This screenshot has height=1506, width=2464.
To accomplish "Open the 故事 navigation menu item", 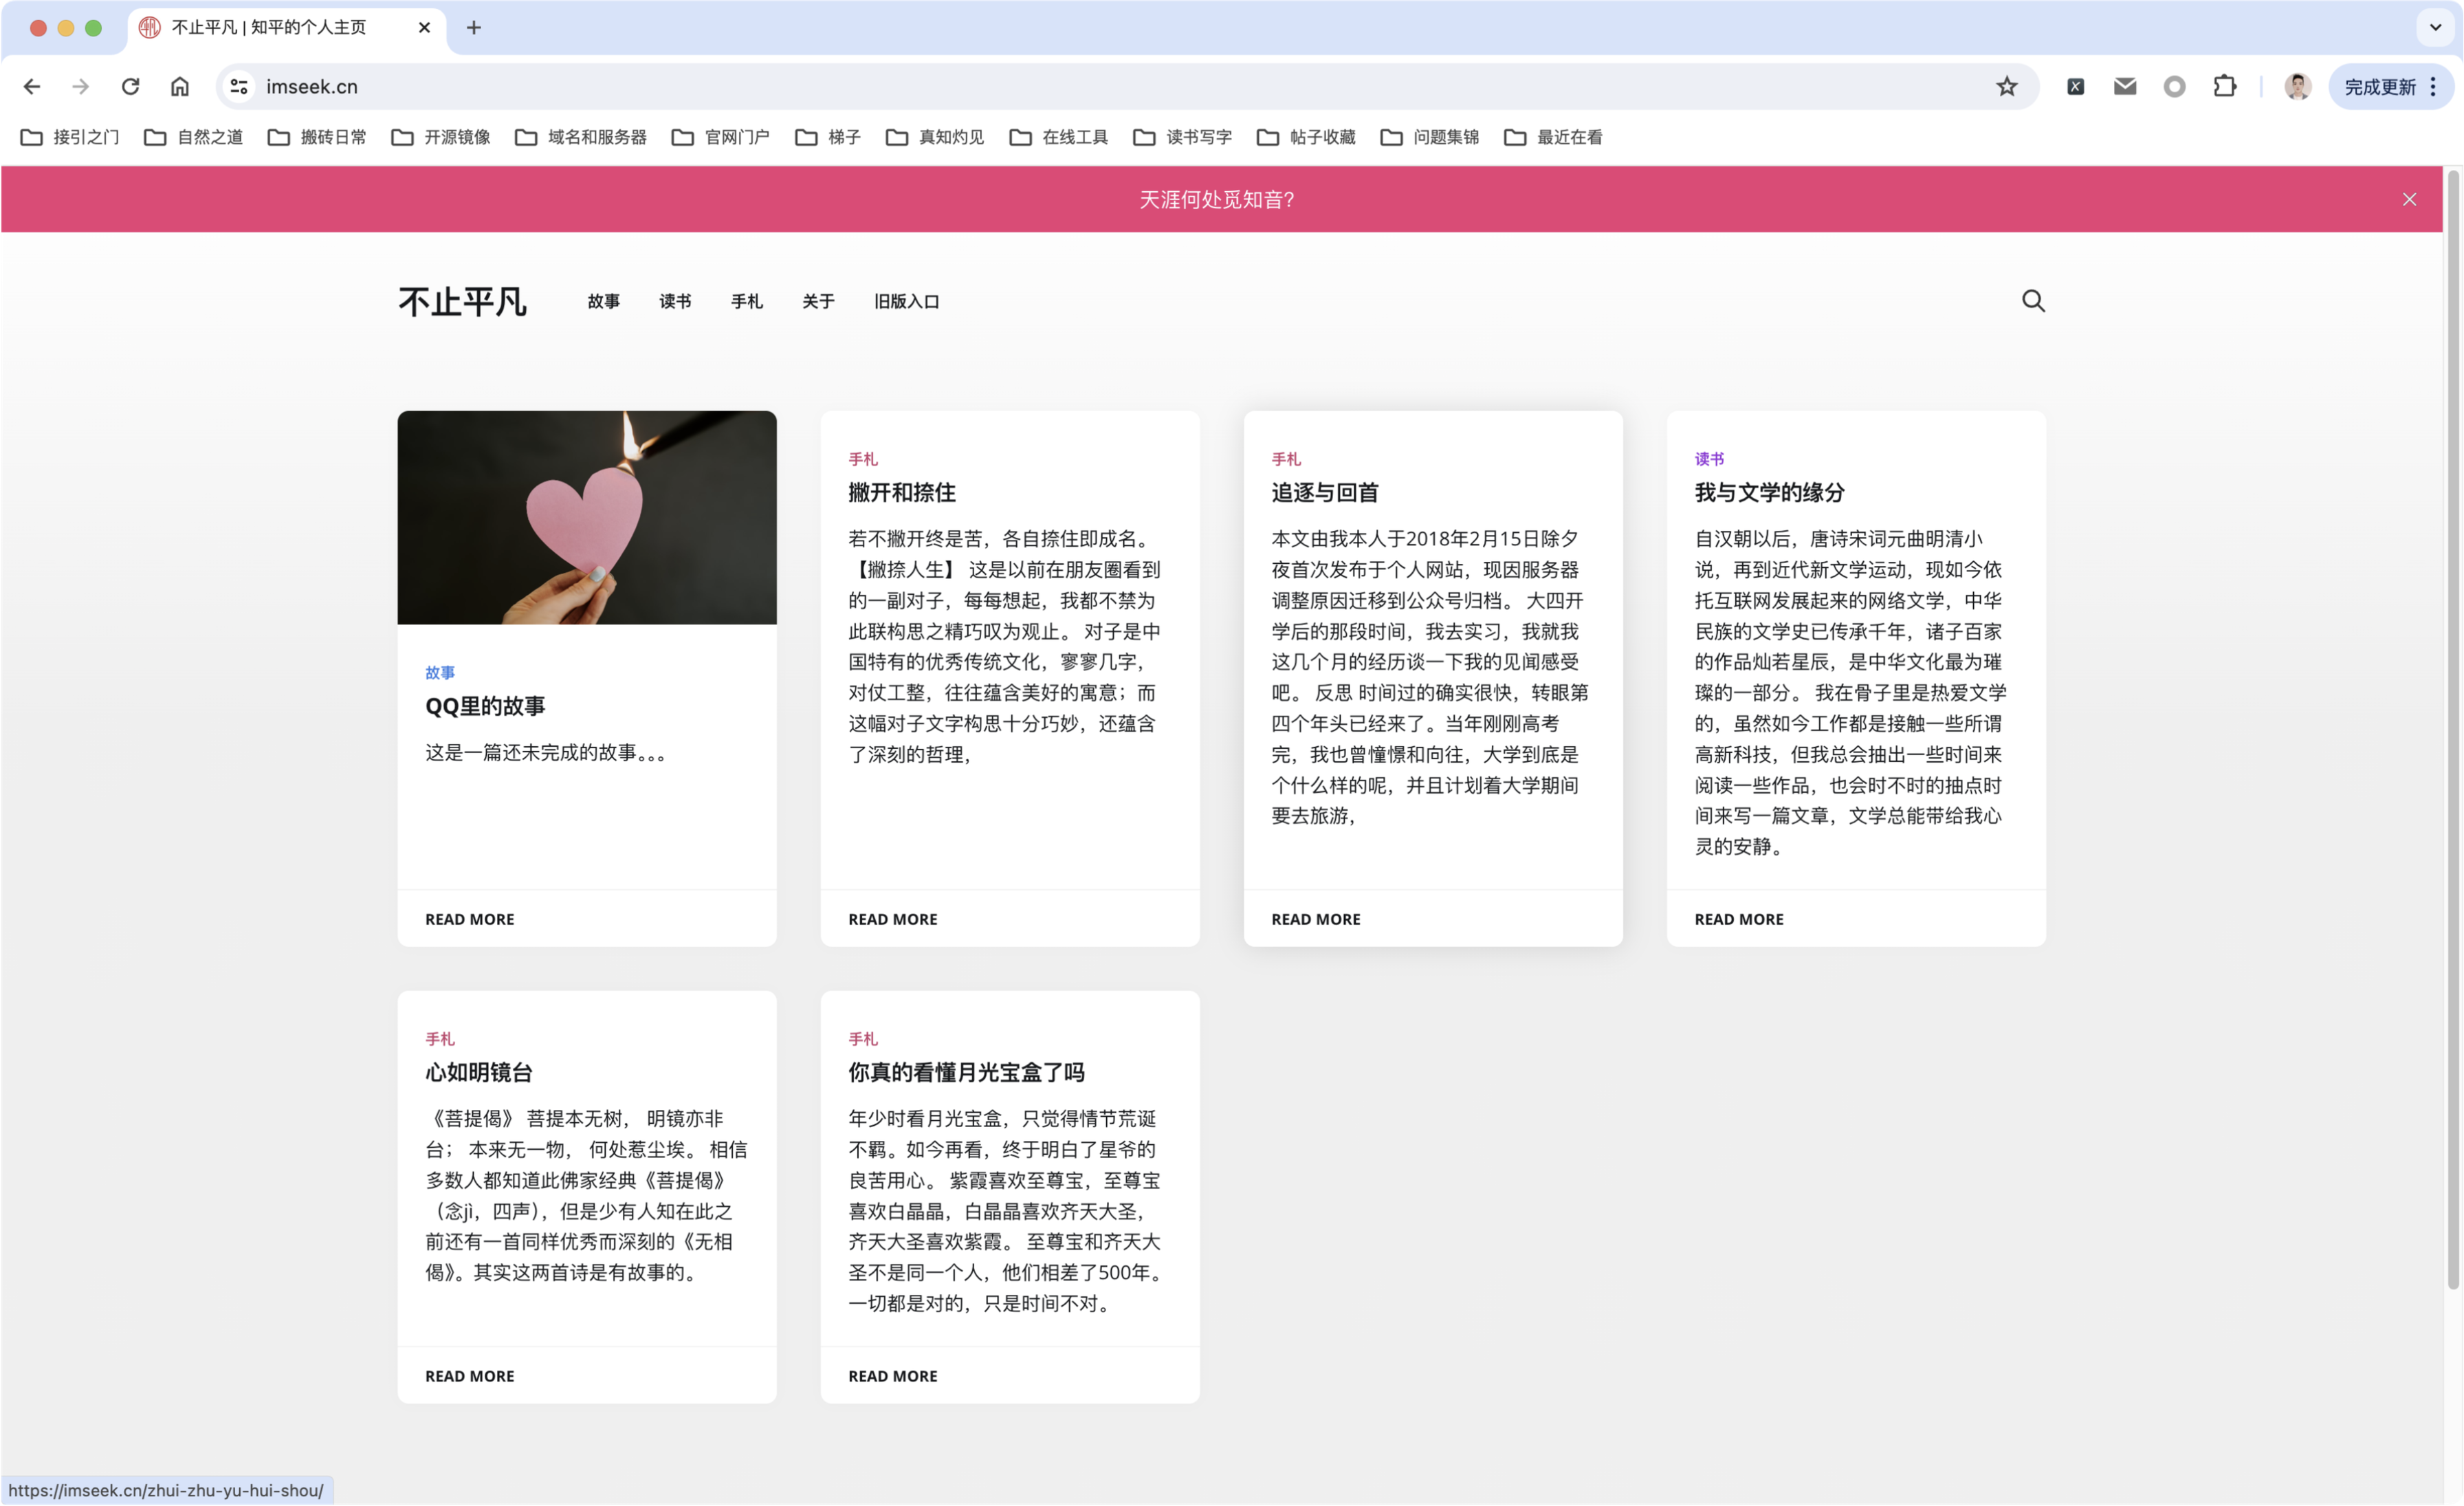I will click(x=603, y=301).
